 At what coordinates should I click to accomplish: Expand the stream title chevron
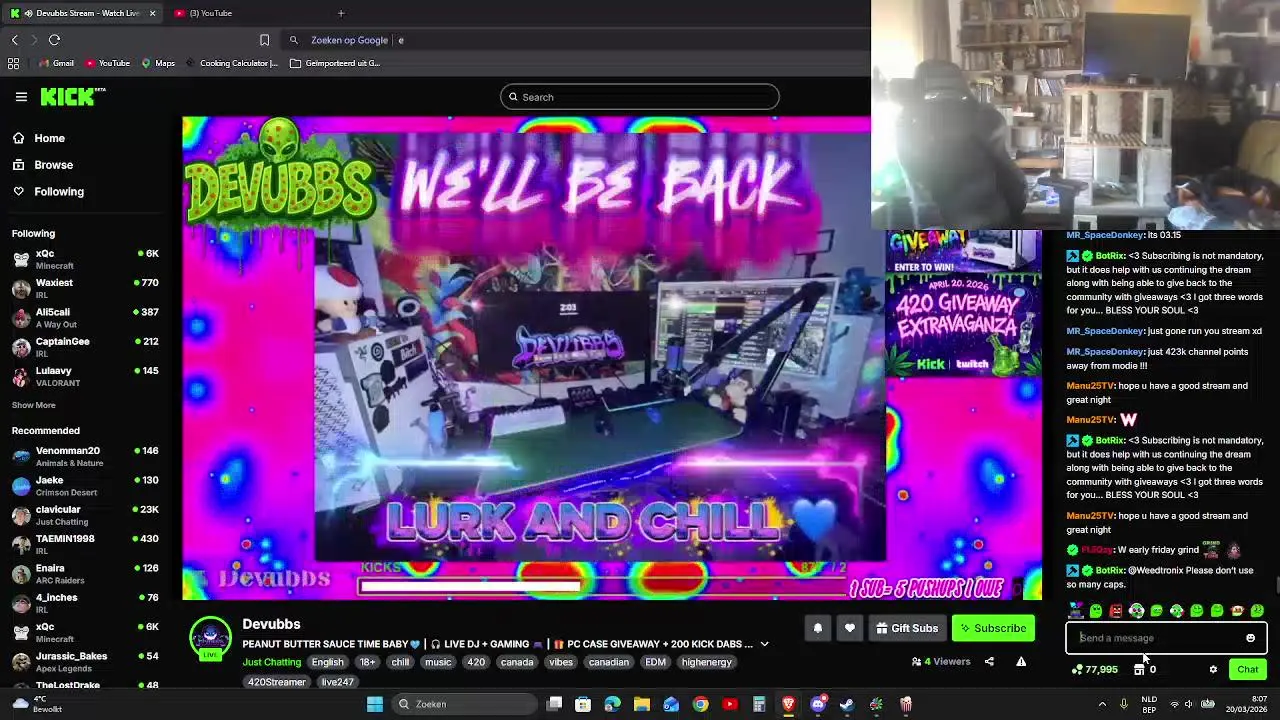coord(764,644)
